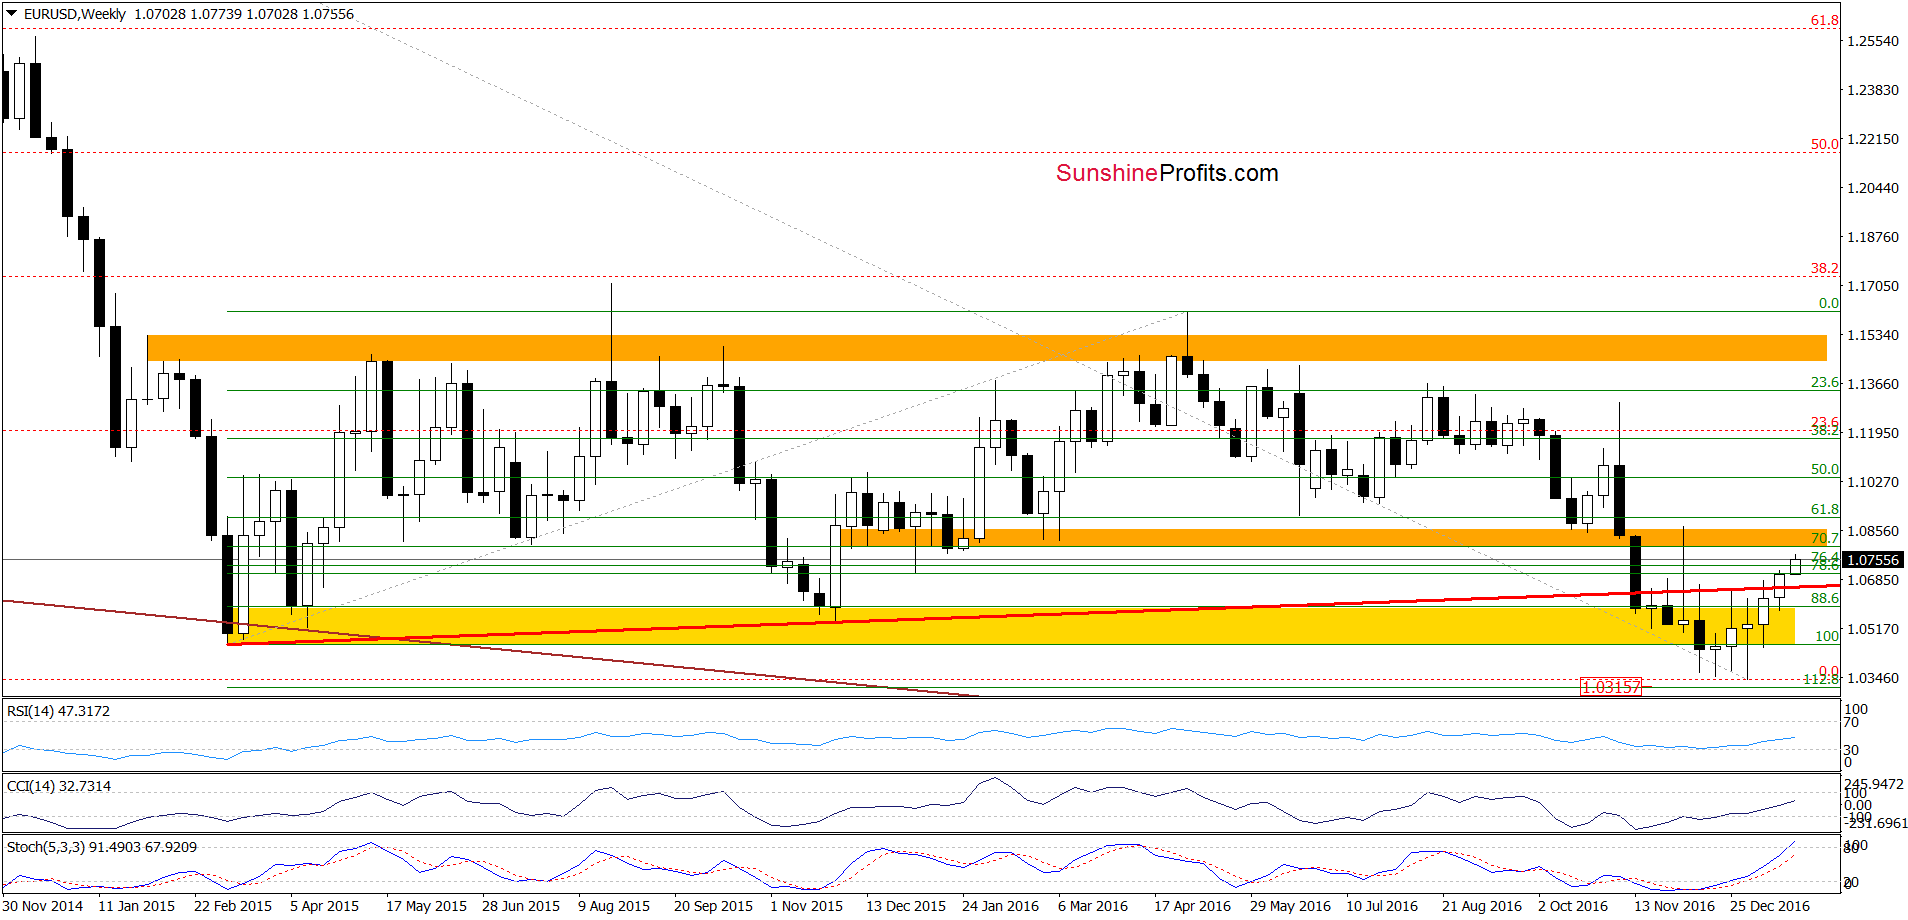Image resolution: width=1908 pixels, height=920 pixels.
Task: Select the rising red trend line
Action: click(1033, 614)
